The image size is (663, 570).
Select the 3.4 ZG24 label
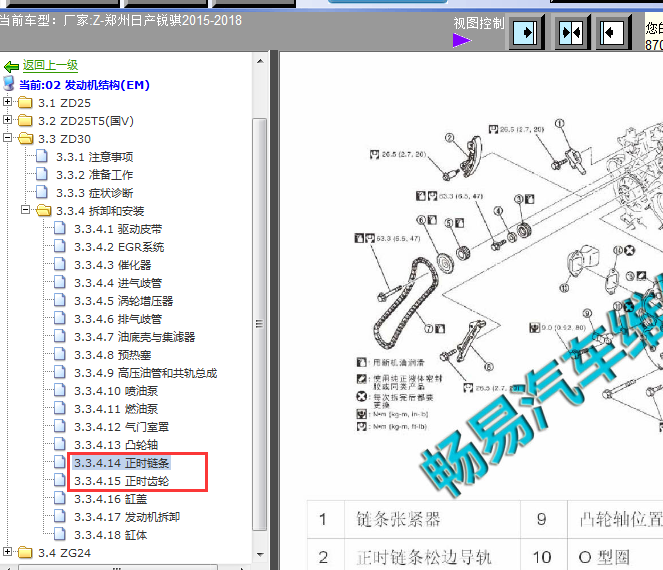(64, 553)
